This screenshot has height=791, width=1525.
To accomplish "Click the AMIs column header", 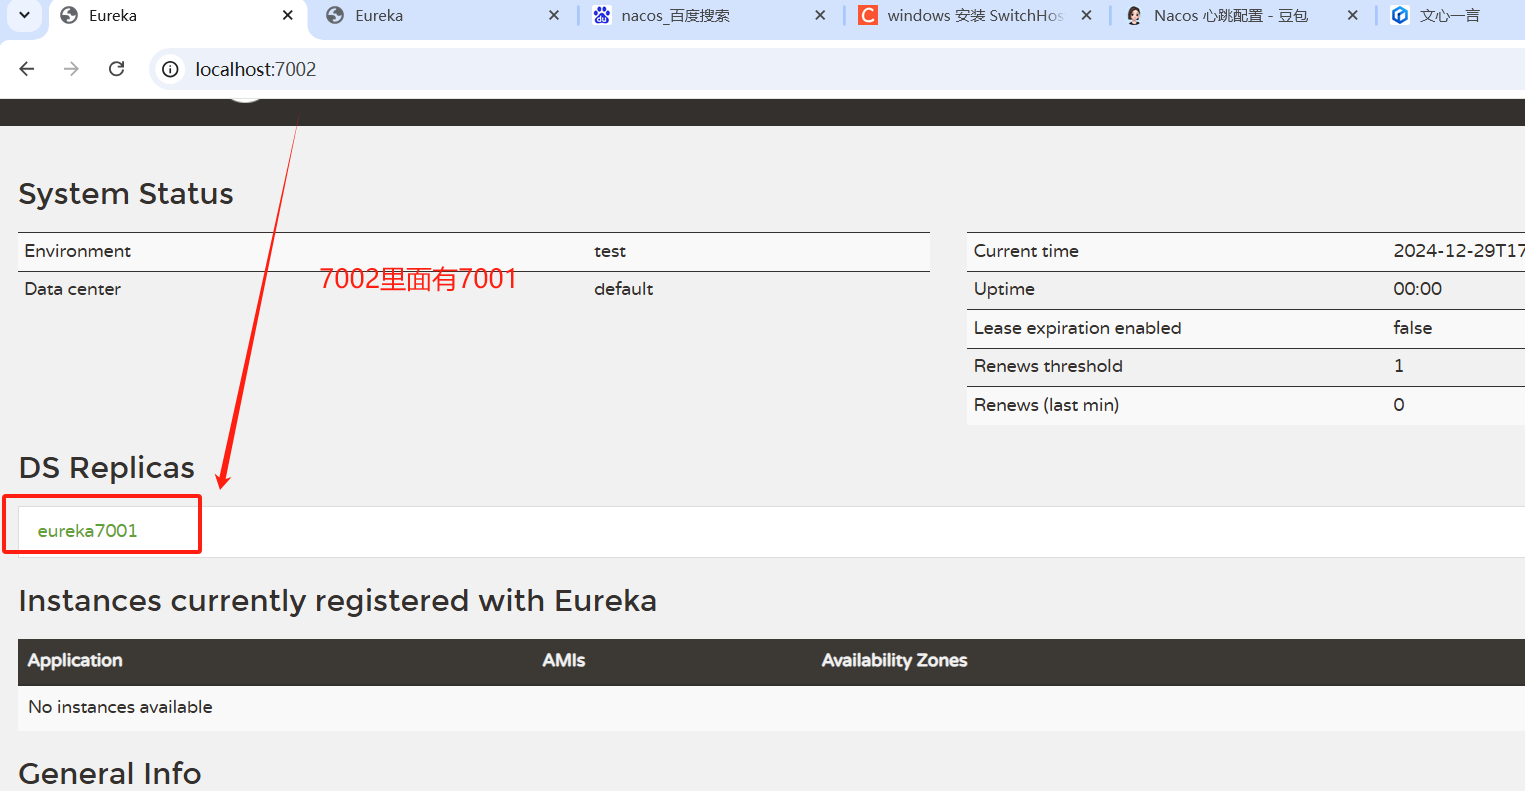I will point(564,660).
